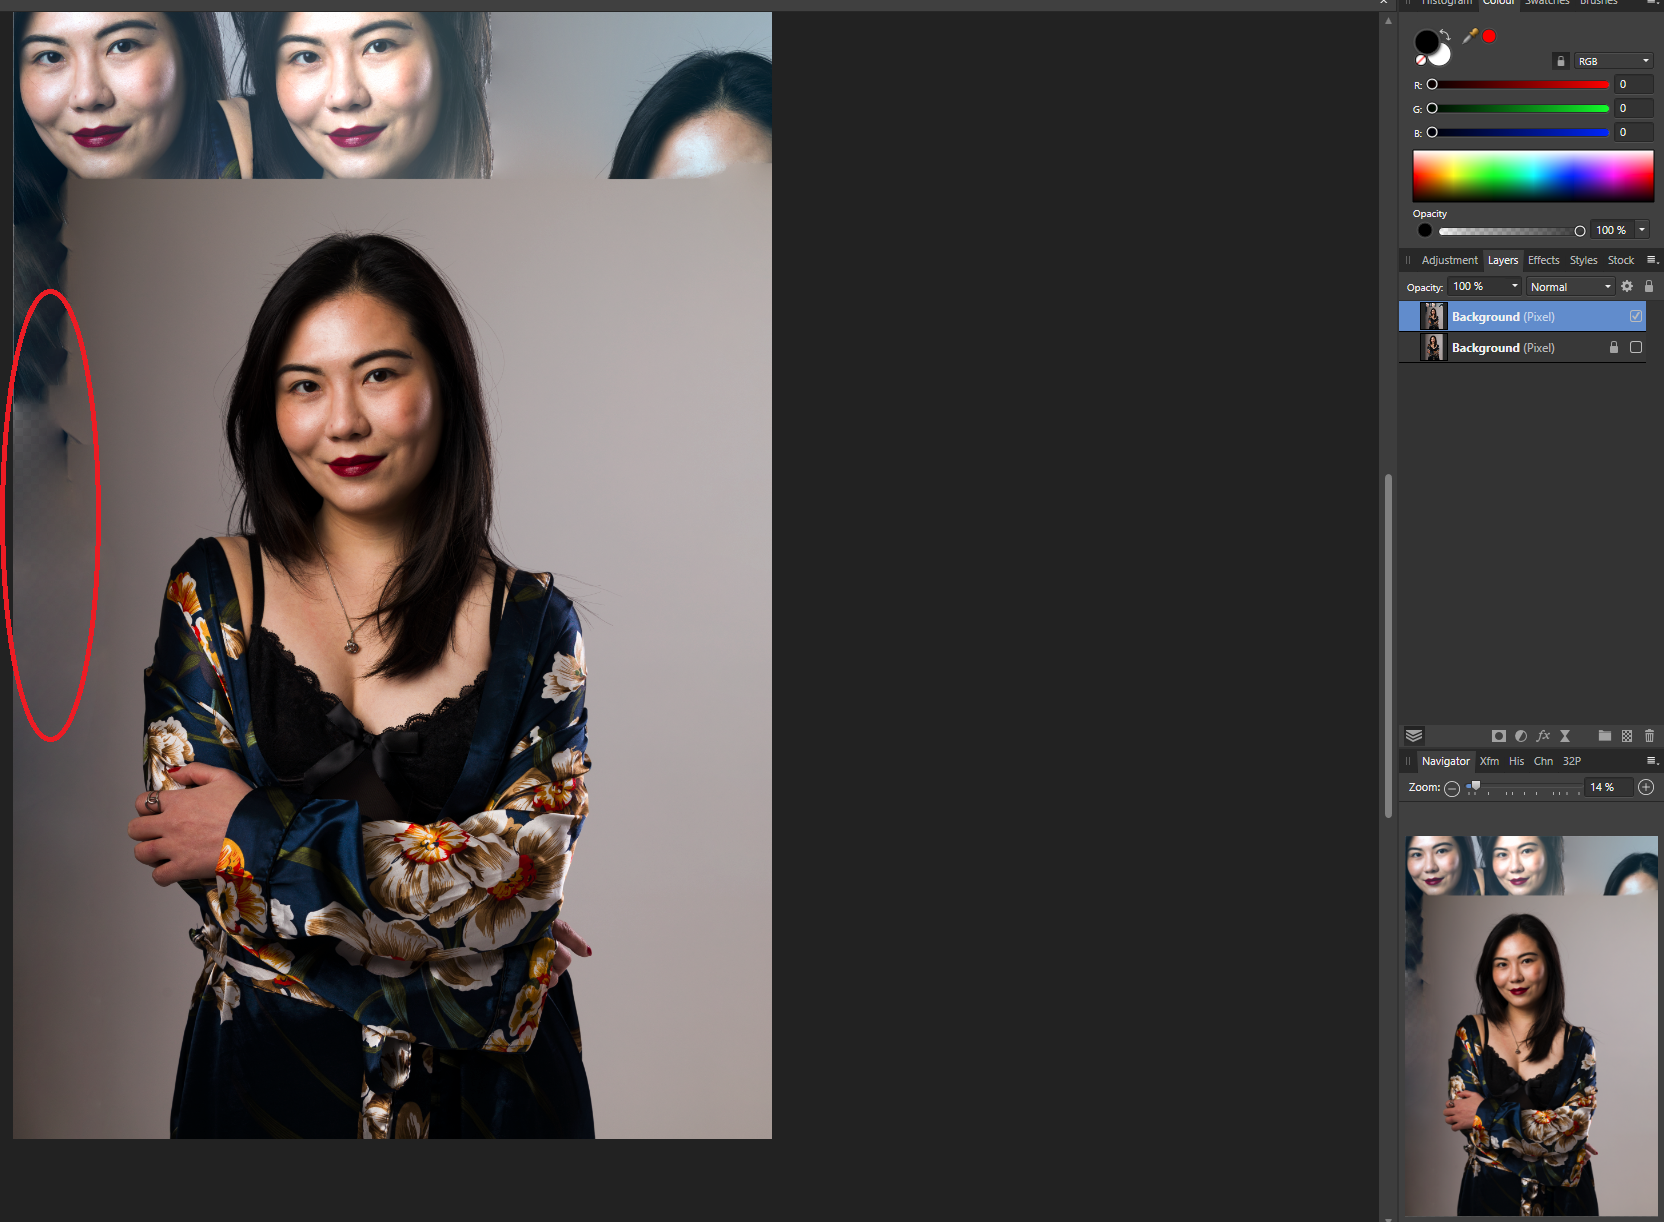This screenshot has width=1664, height=1222.
Task: Click the colour picker eyedropper tool
Action: [x=1469, y=36]
